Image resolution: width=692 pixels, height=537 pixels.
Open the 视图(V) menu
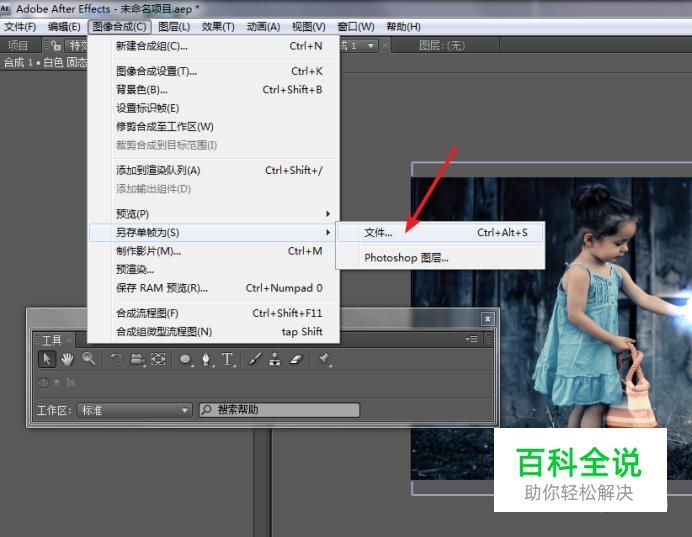coord(308,27)
